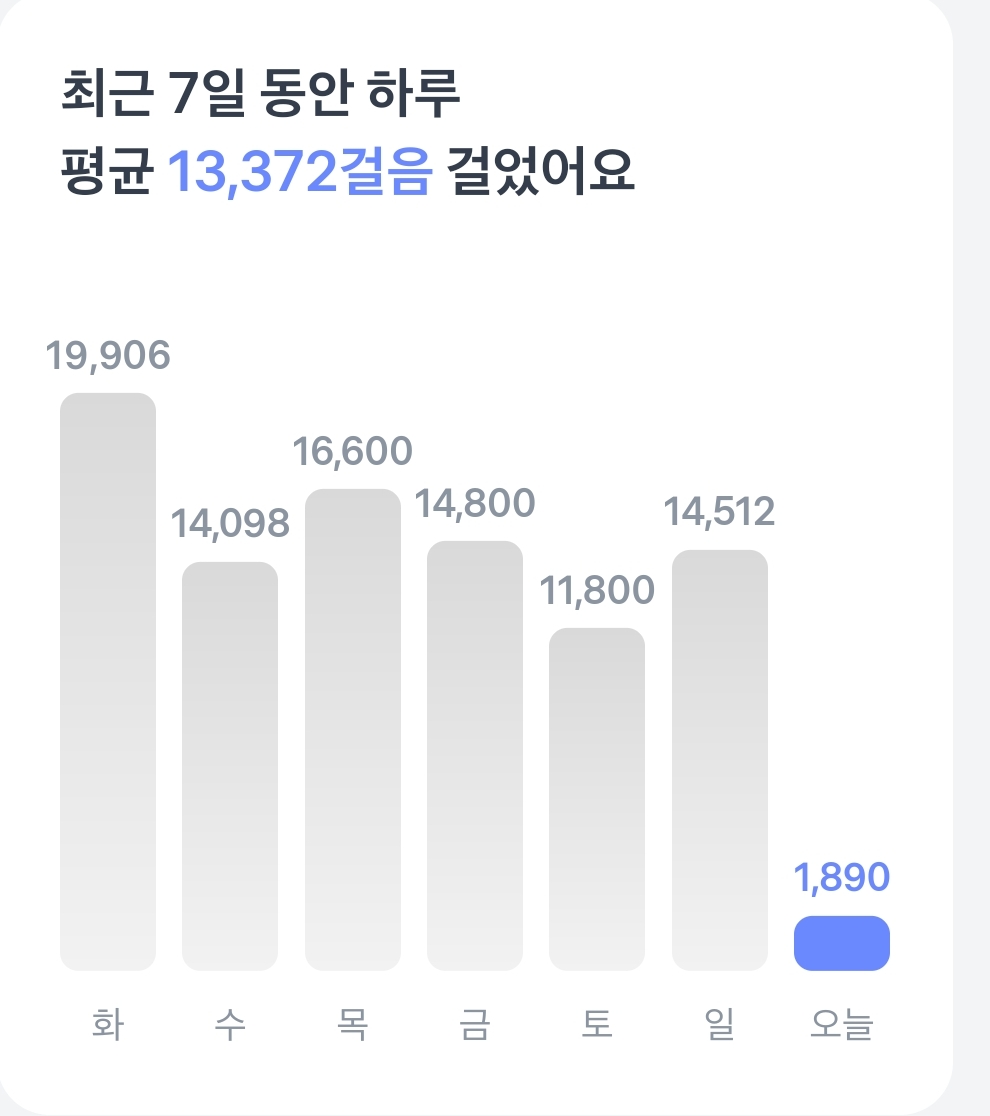990x1116 pixels.
Task: Click the 14,098 step count label
Action: point(230,524)
